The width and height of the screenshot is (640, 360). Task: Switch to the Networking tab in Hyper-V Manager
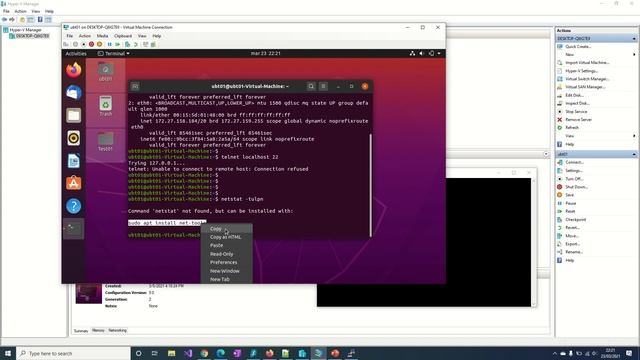[x=118, y=330]
